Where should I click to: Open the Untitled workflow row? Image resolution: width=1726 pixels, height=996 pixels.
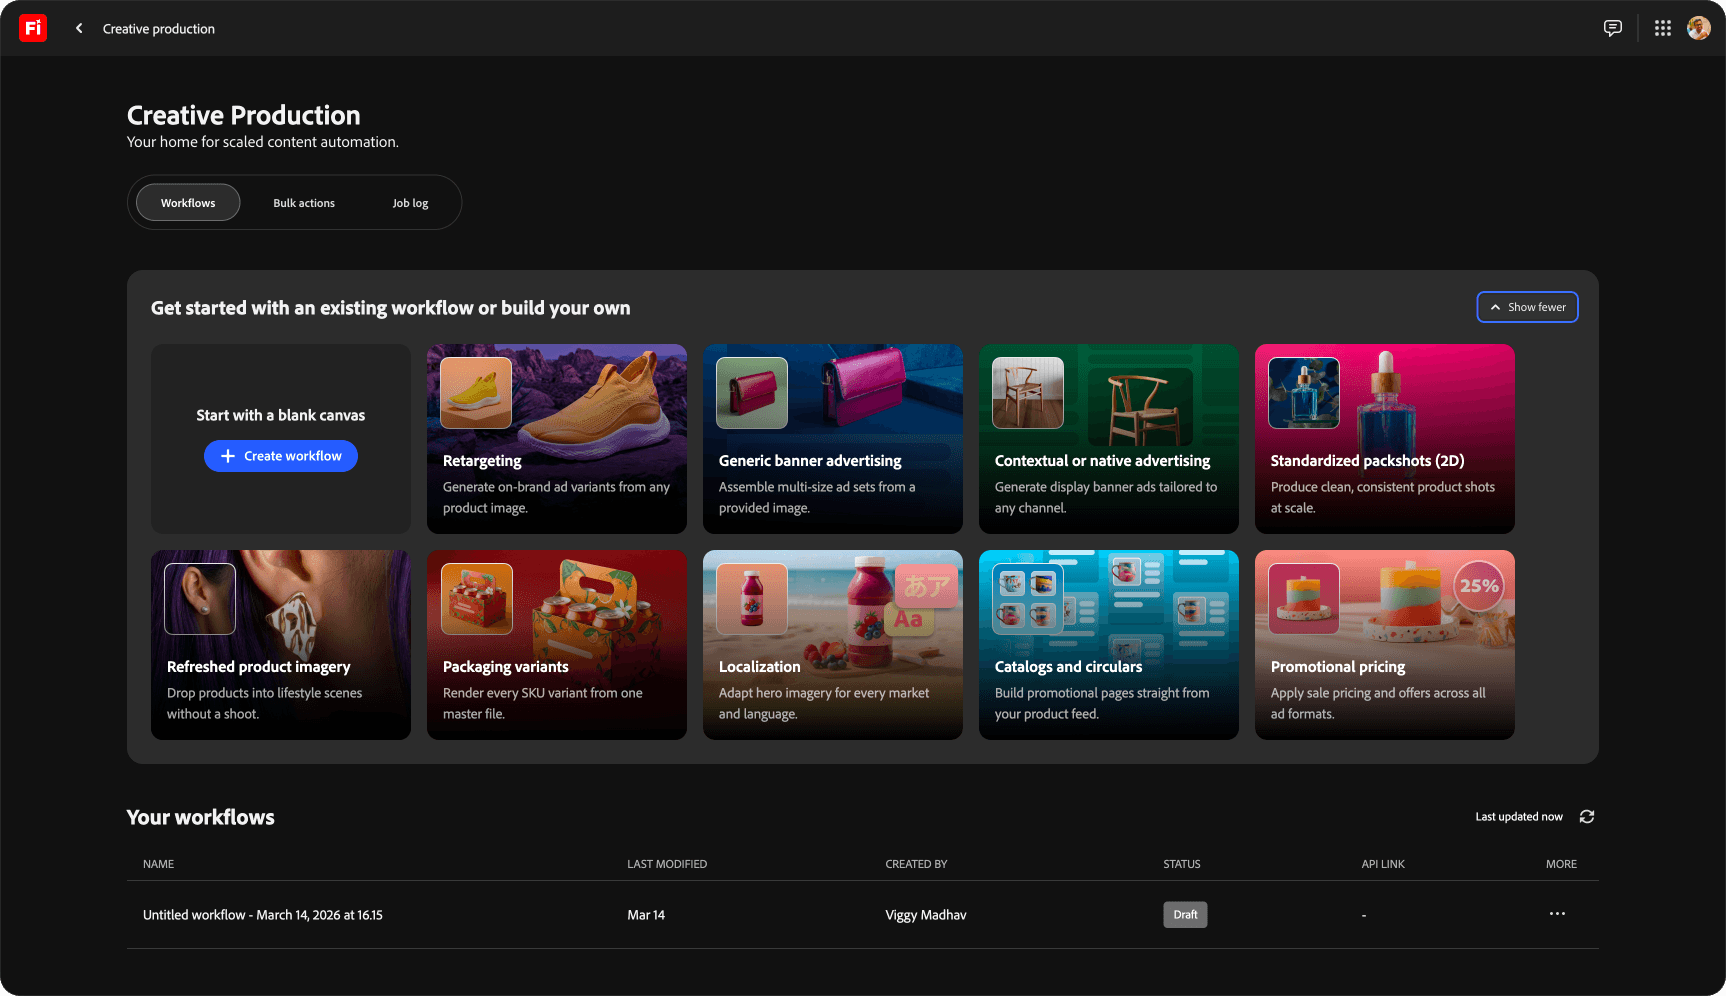click(862, 915)
